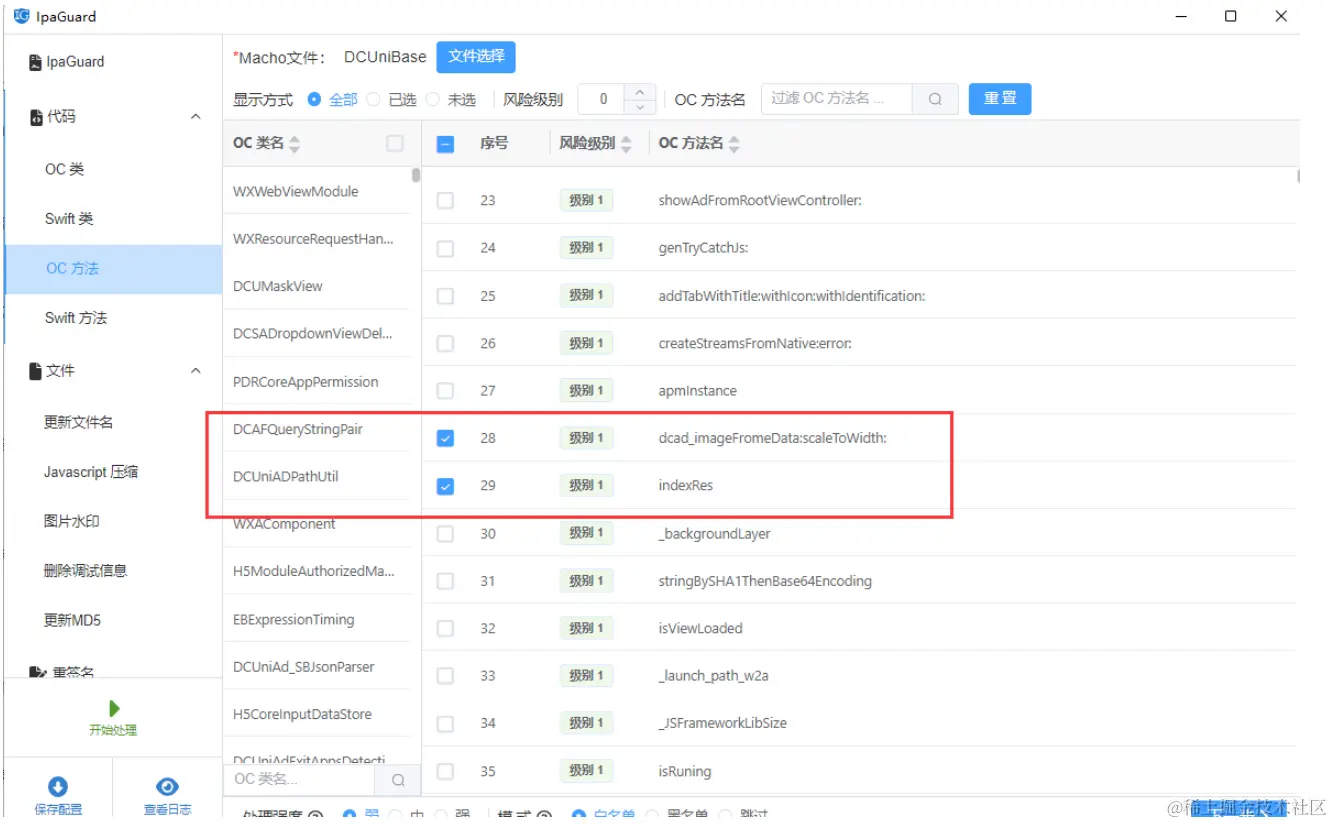Click the 文件 section document icon
This screenshot has width=1333, height=824.
(36, 371)
